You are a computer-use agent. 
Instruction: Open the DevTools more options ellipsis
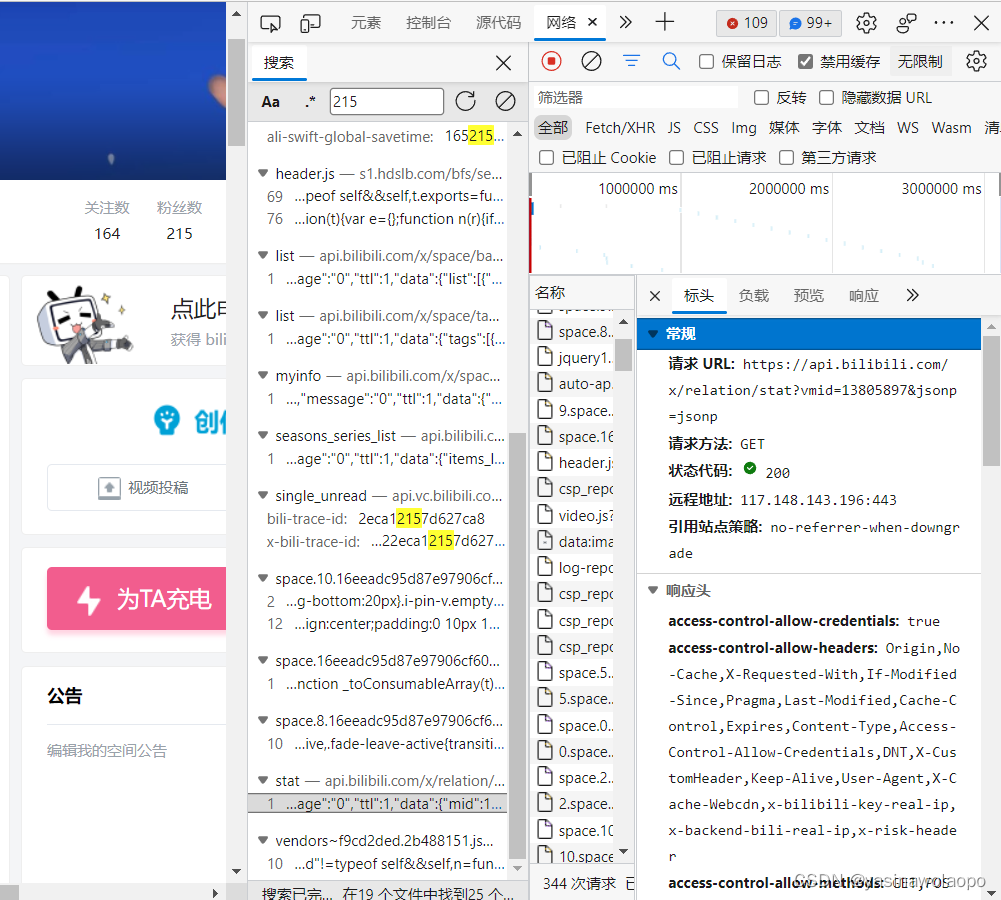[x=944, y=23]
